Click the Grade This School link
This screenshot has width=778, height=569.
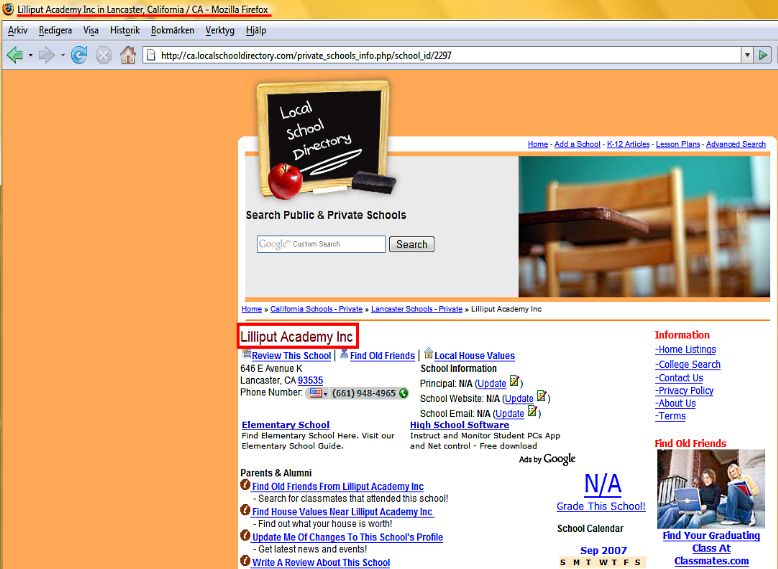(601, 506)
